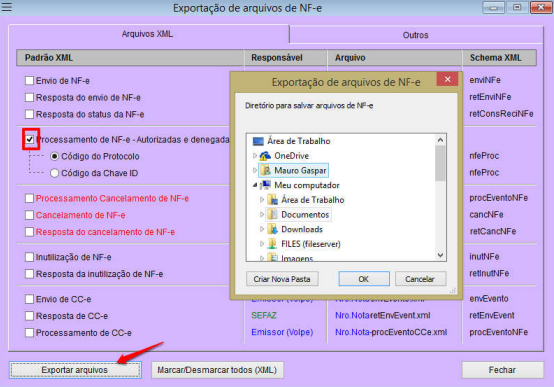Screen dimensions: 554x387
Task: Select the Código da Chave ID option
Action: [x=54, y=173]
